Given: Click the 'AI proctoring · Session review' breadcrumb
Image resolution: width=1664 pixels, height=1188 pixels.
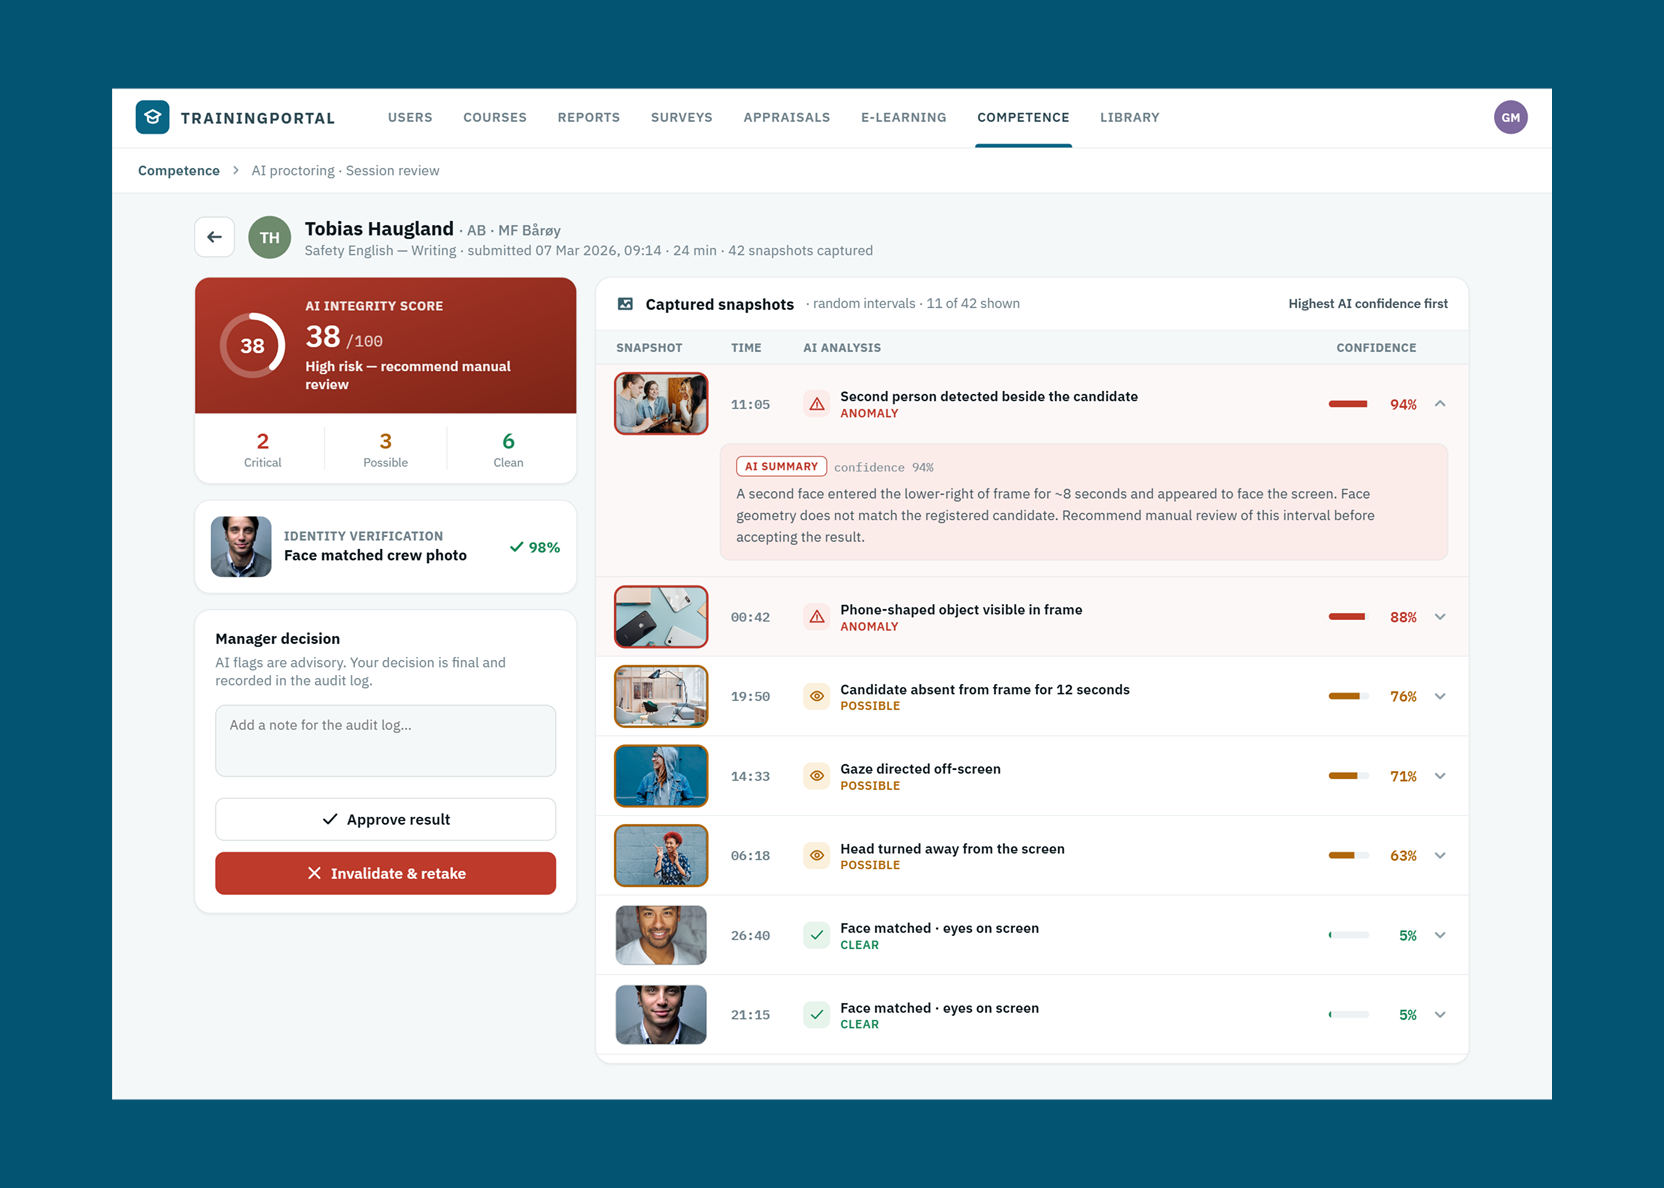Looking at the screenshot, I should [x=345, y=171].
